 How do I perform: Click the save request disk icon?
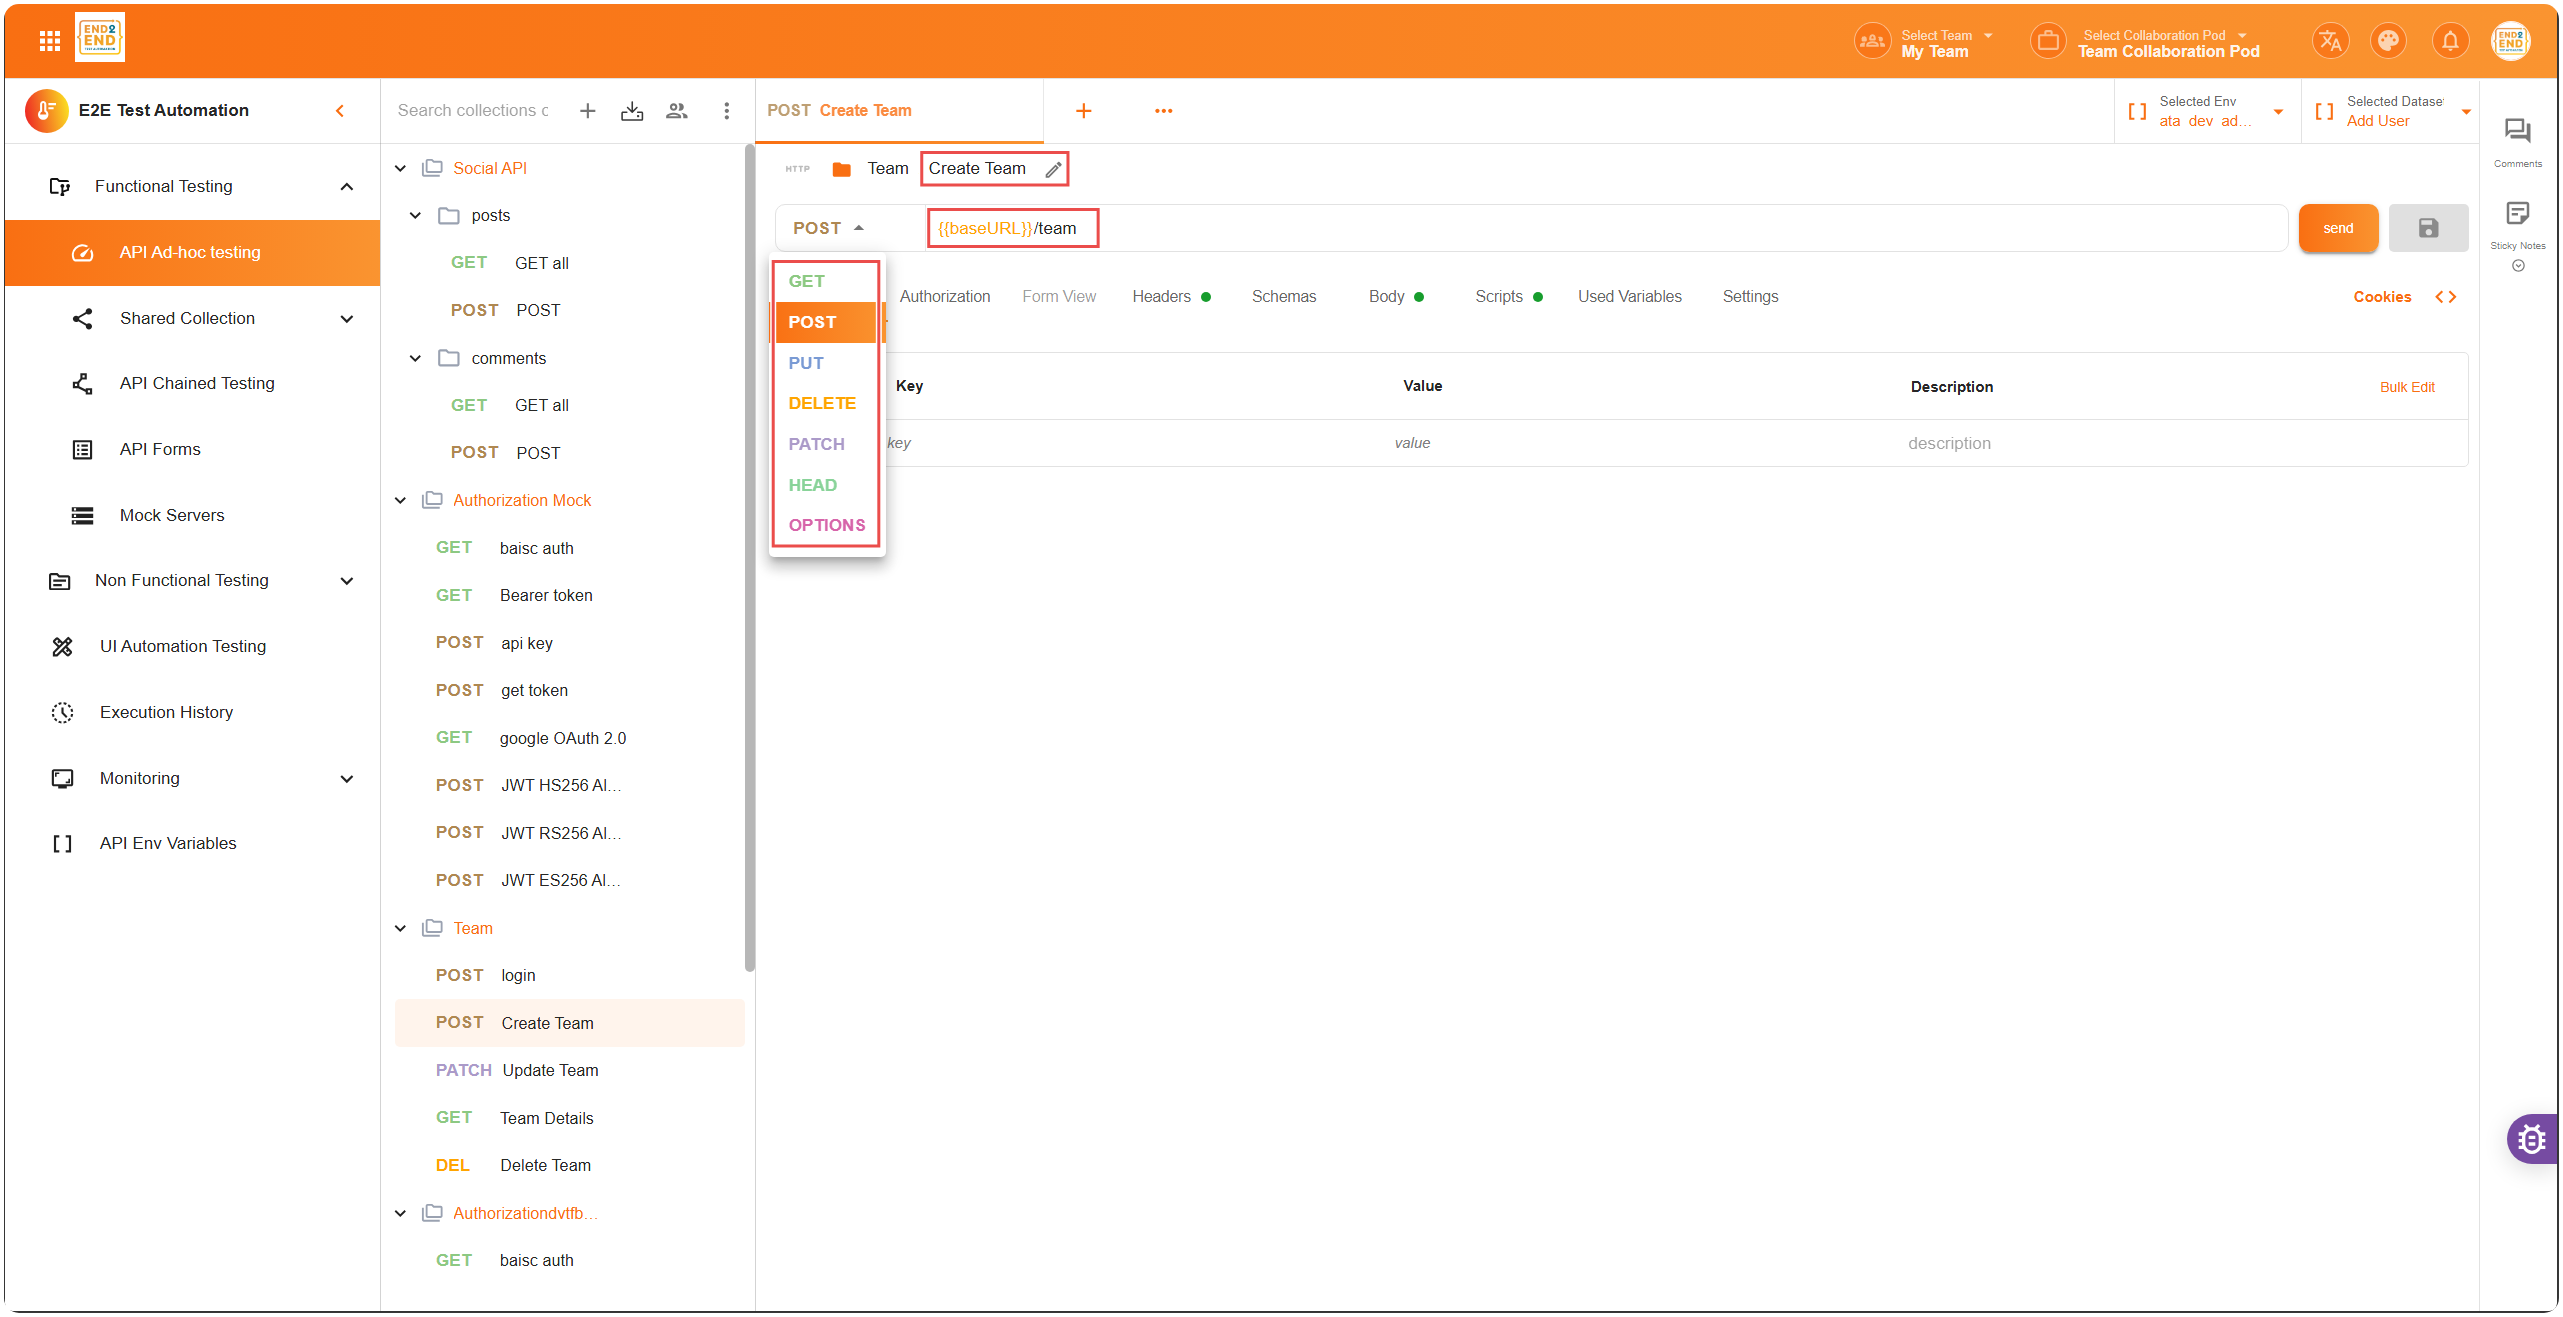[2428, 228]
